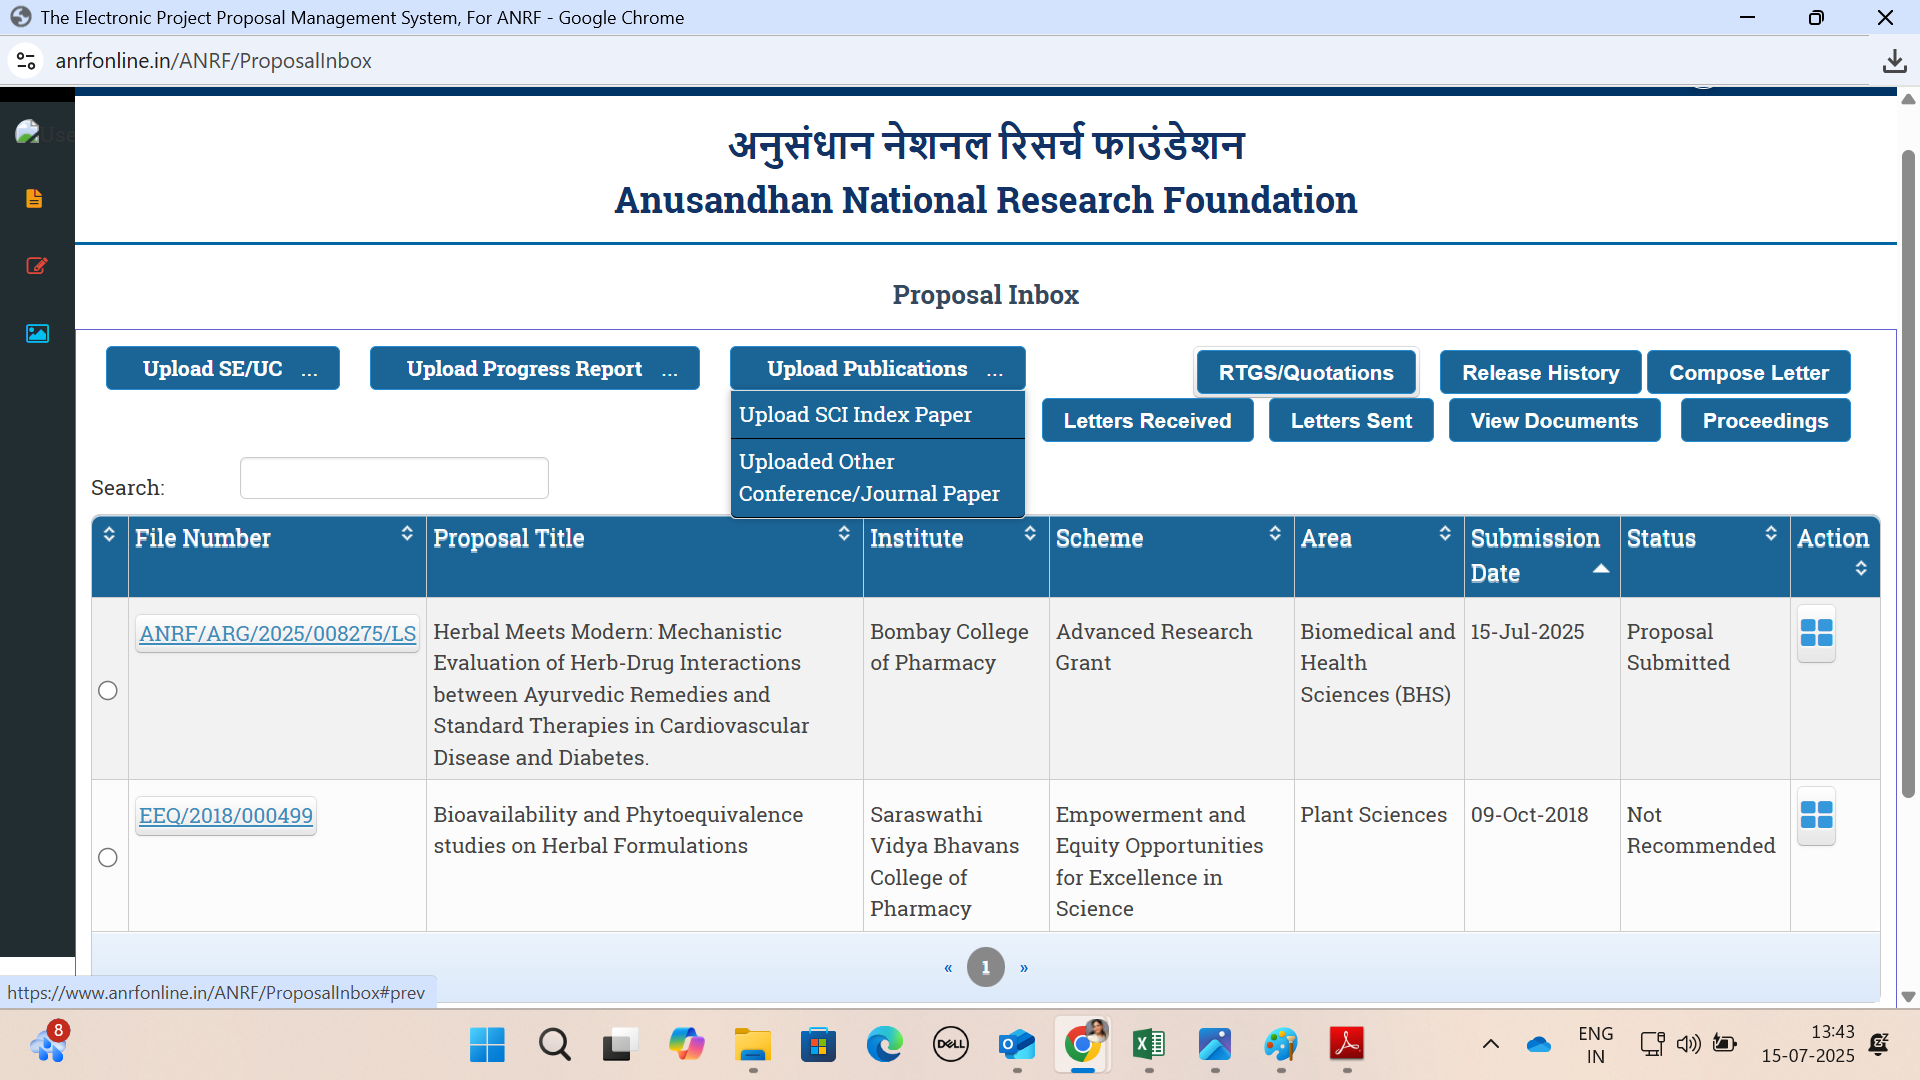Click the red edit icon in sidebar
Viewport: 1920px width, 1080px height.
point(37,266)
